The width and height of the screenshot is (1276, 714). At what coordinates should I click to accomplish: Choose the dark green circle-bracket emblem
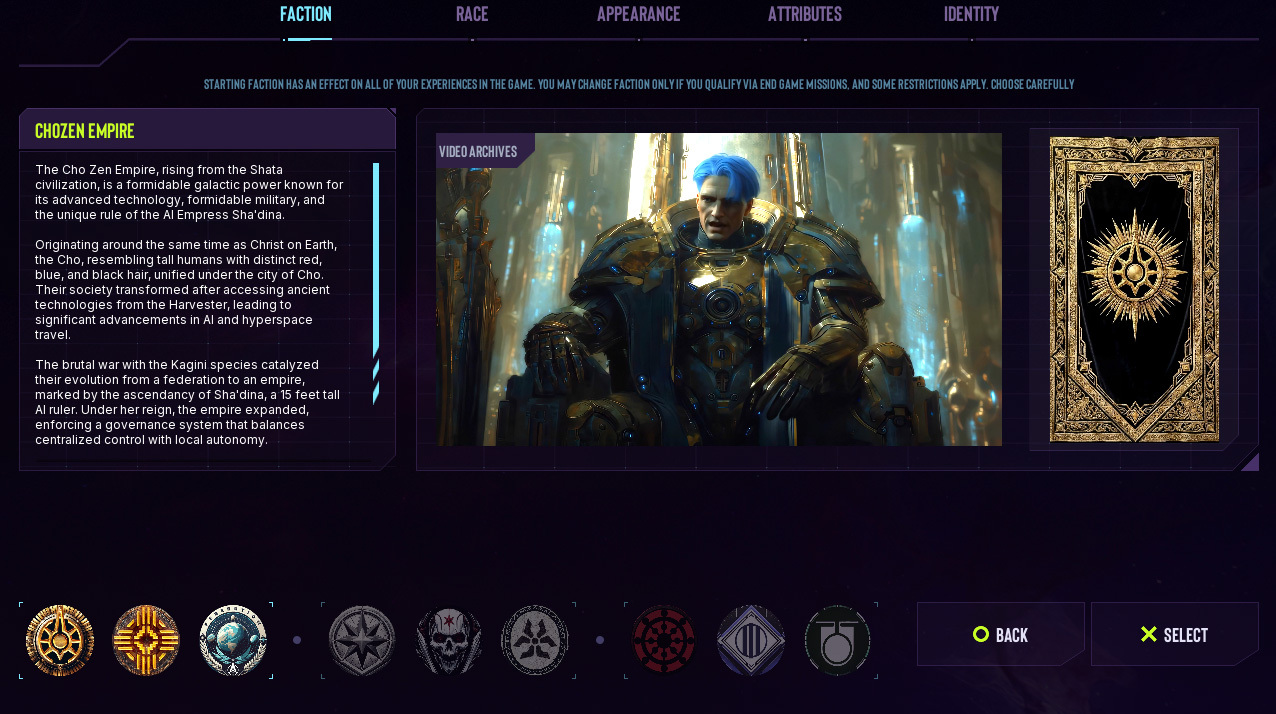click(x=838, y=640)
